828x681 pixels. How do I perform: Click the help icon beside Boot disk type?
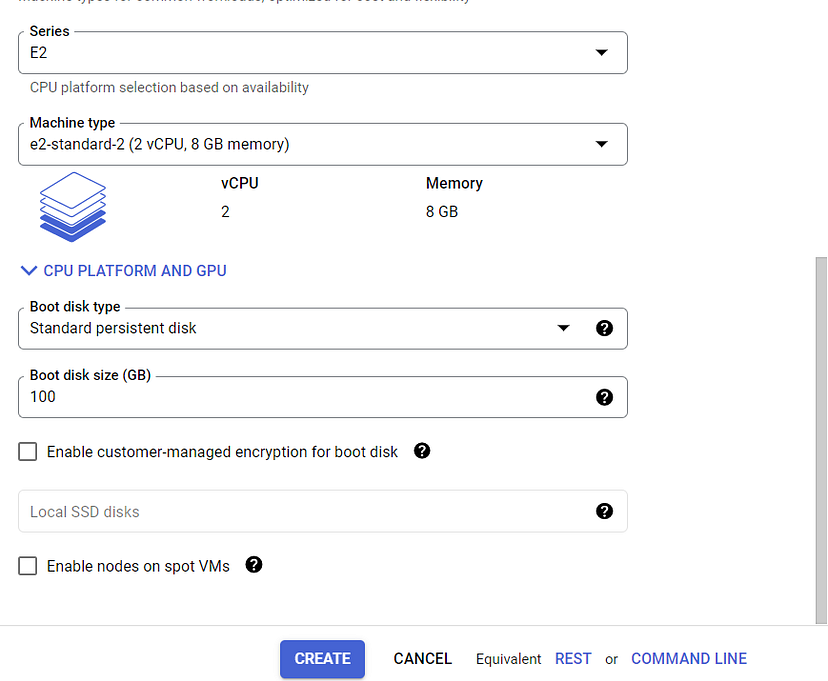click(604, 327)
